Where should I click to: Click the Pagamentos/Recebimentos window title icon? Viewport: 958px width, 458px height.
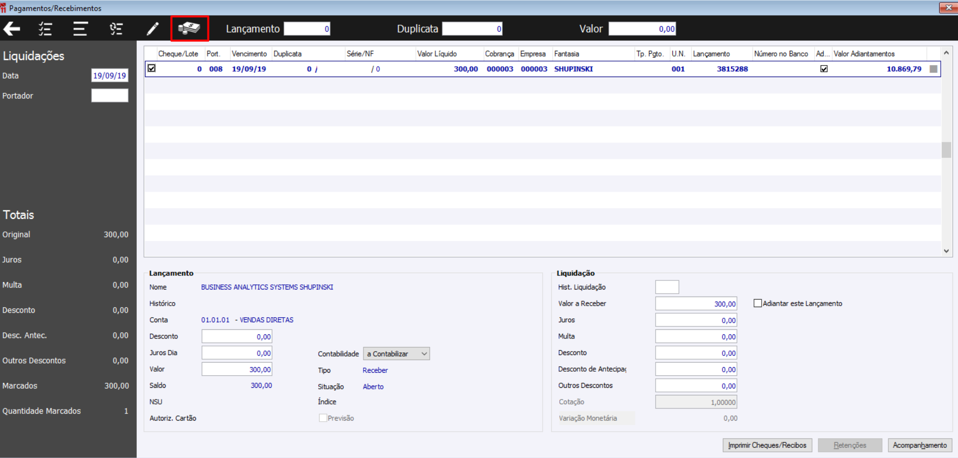(x=4, y=9)
